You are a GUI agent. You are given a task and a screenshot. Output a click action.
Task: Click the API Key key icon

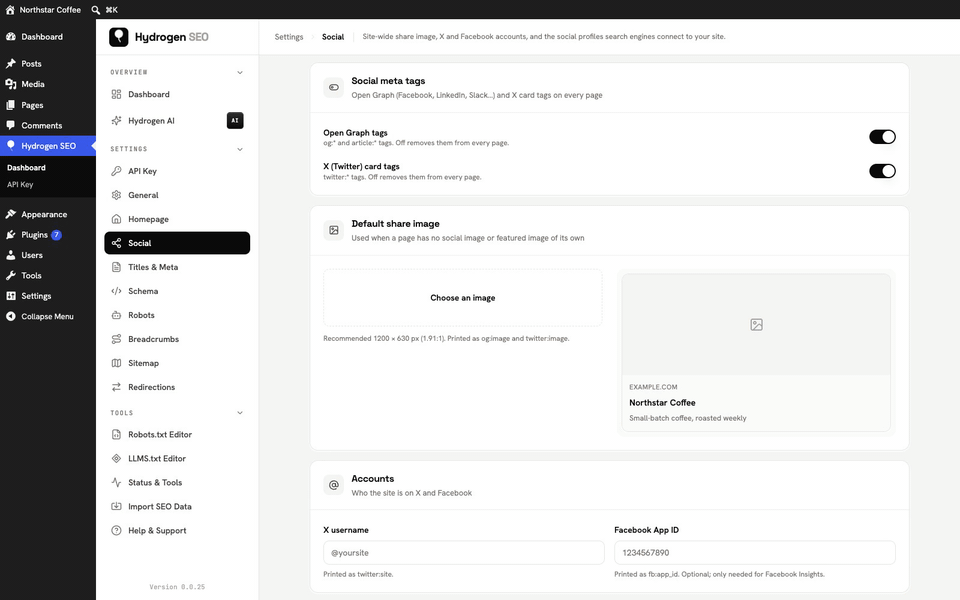coord(116,171)
